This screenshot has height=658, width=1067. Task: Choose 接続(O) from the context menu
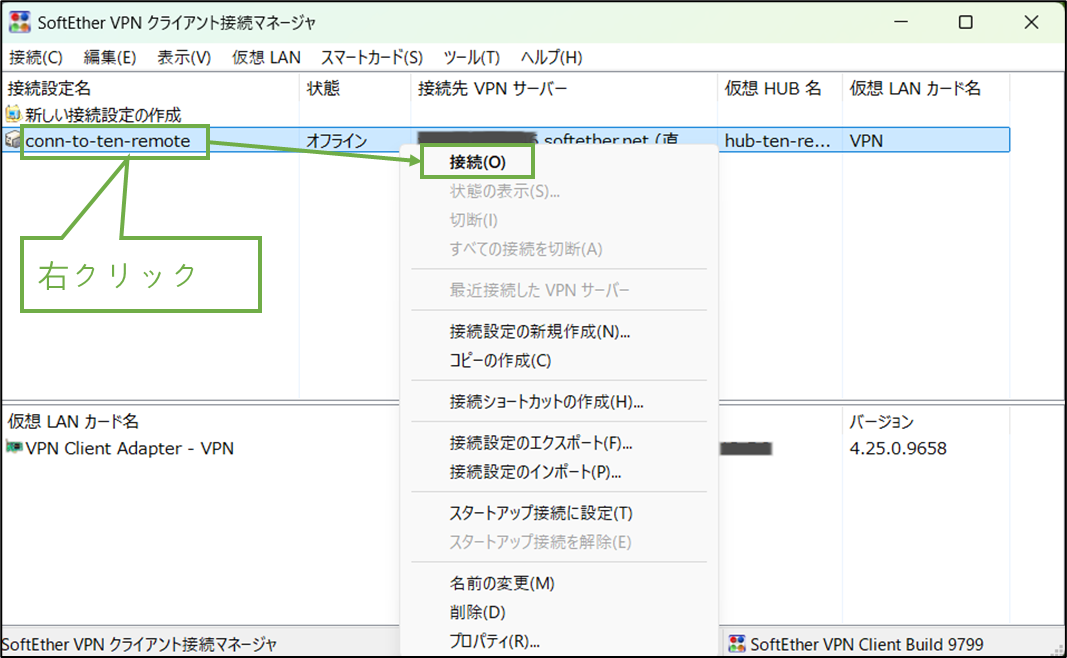(477, 163)
